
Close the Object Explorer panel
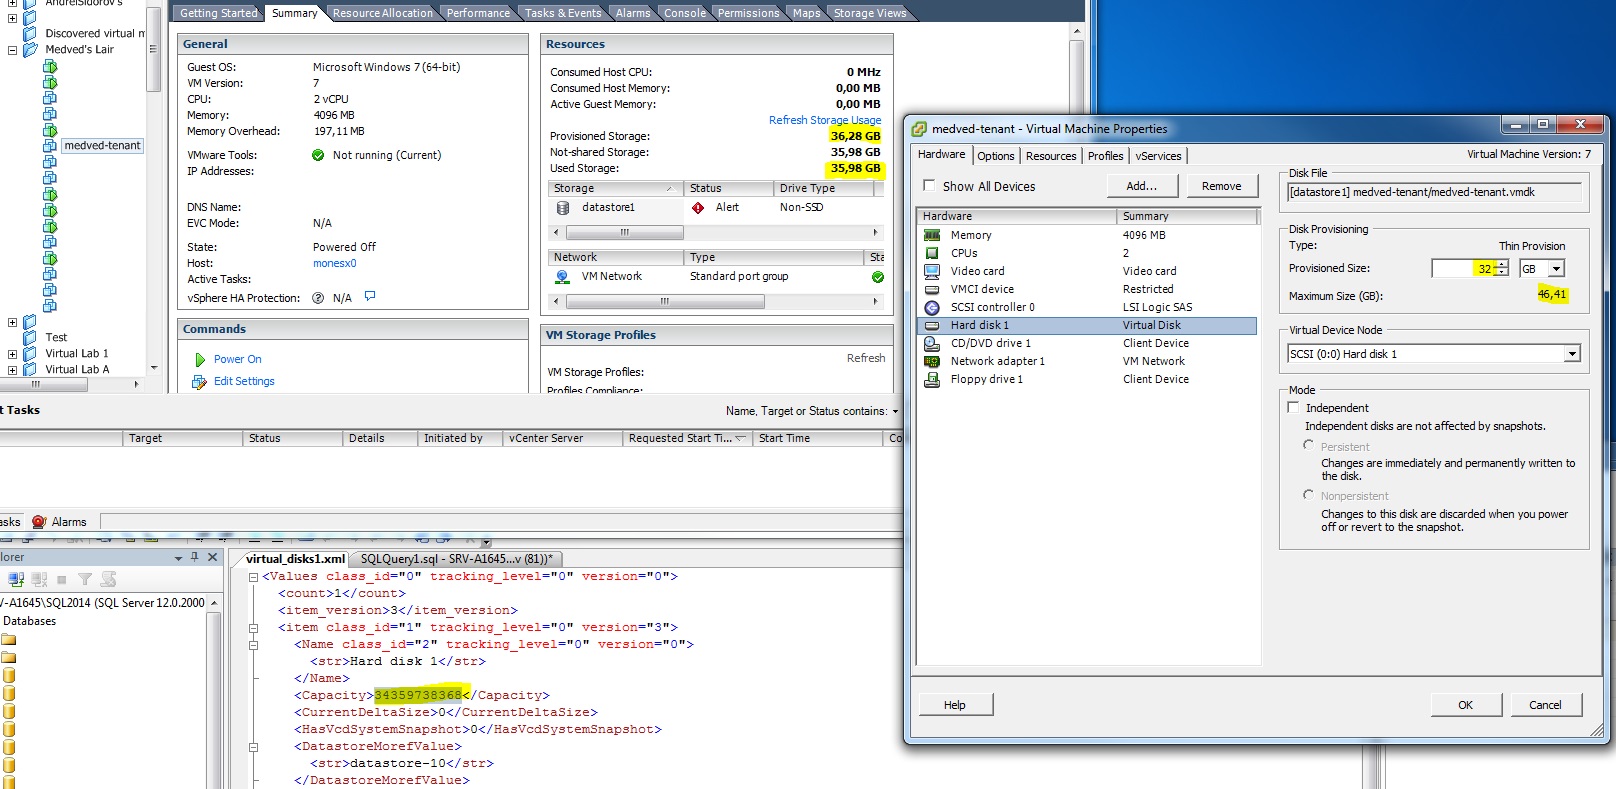(213, 557)
